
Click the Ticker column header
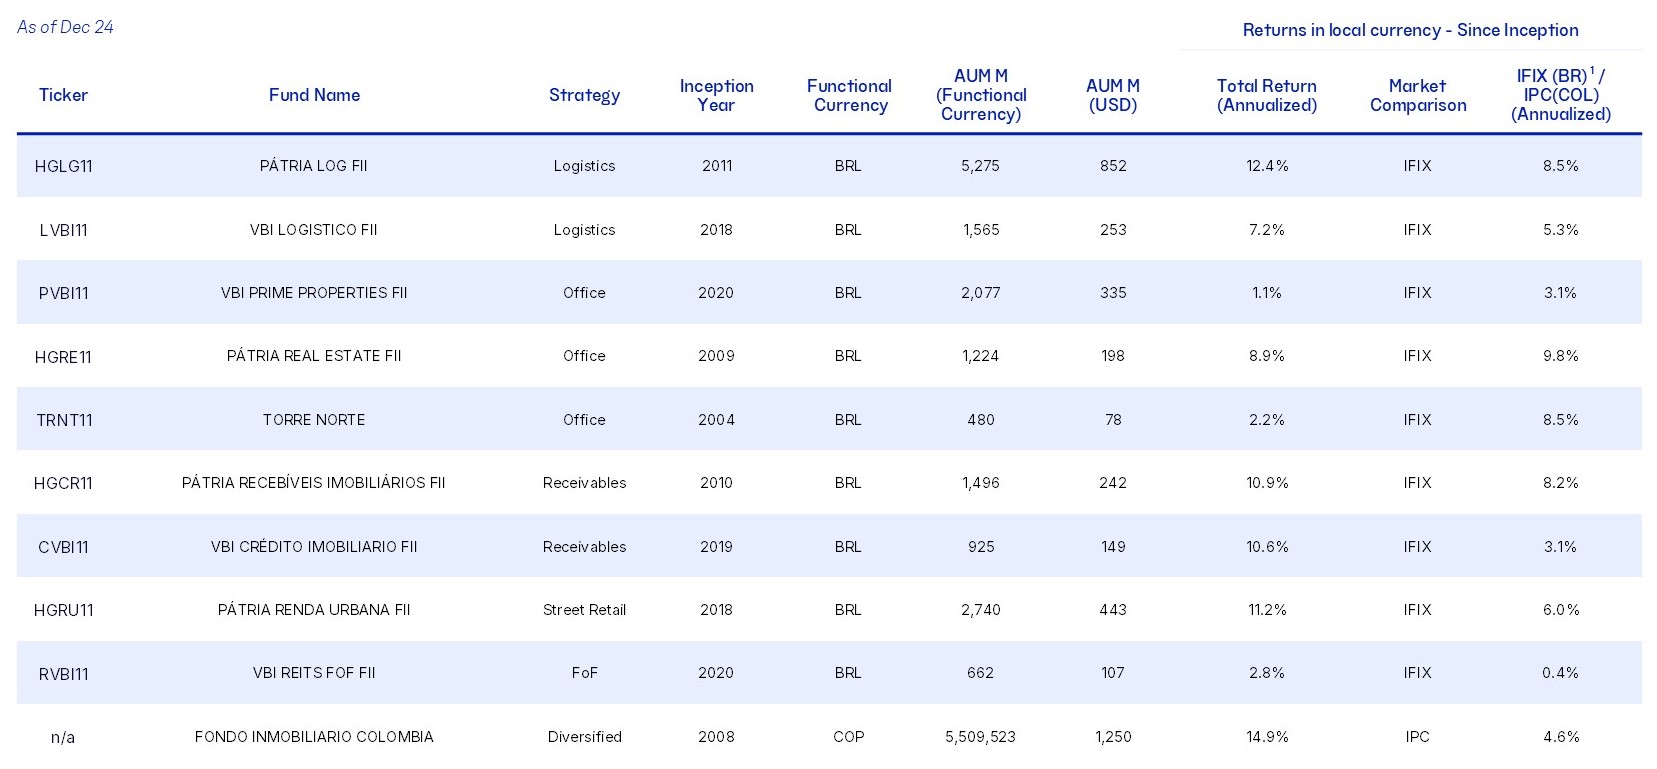tap(63, 95)
